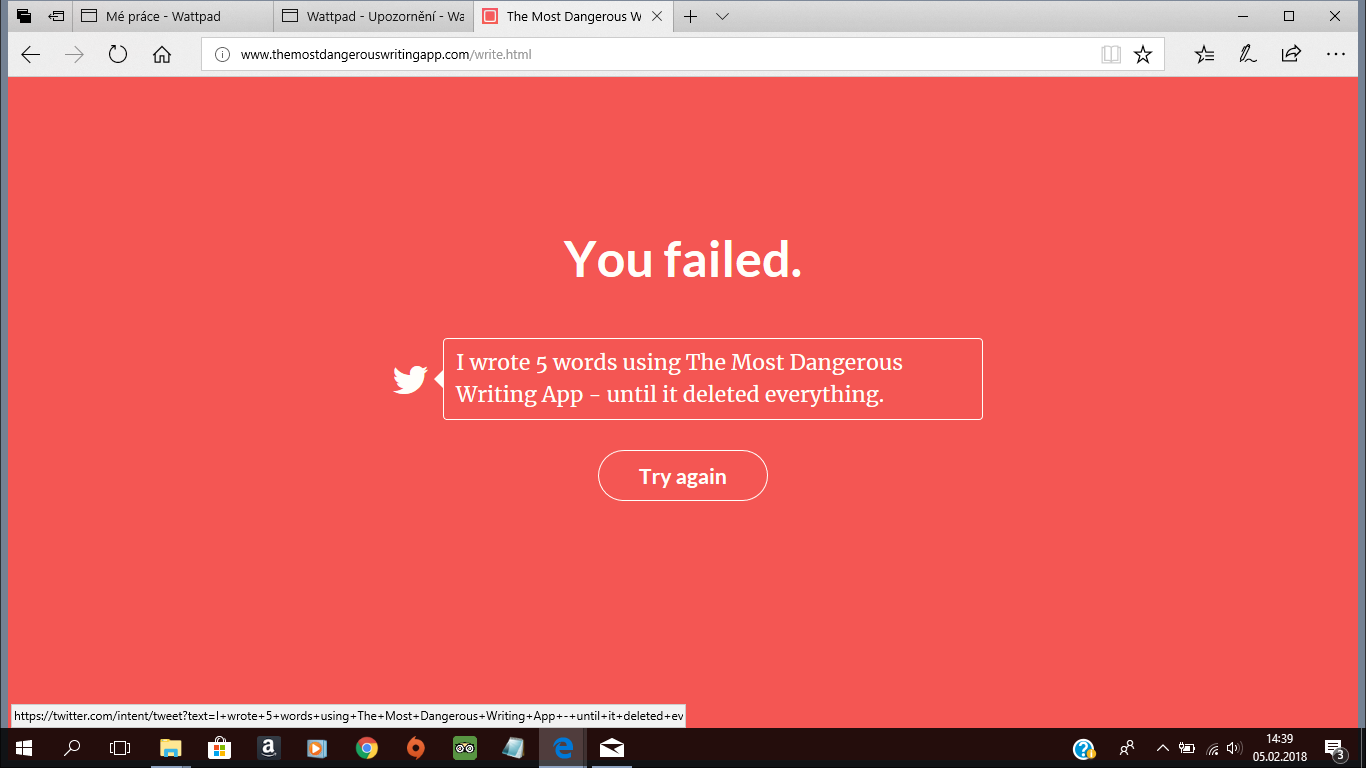Show hidden system tray icons
Screen dimensions: 1366x768
pos(1162,747)
